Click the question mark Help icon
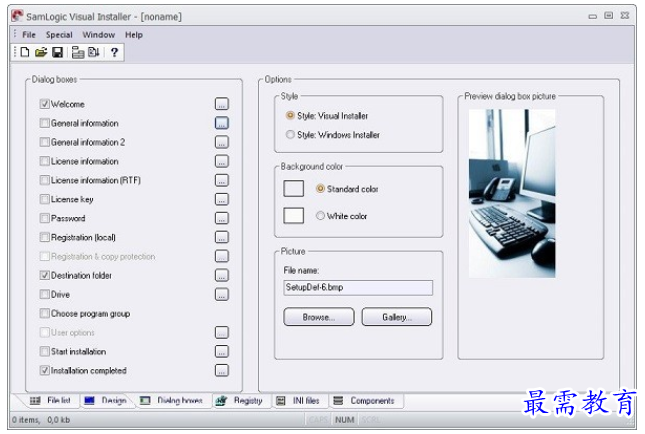Screen dimensions: 645x434 click(114, 52)
